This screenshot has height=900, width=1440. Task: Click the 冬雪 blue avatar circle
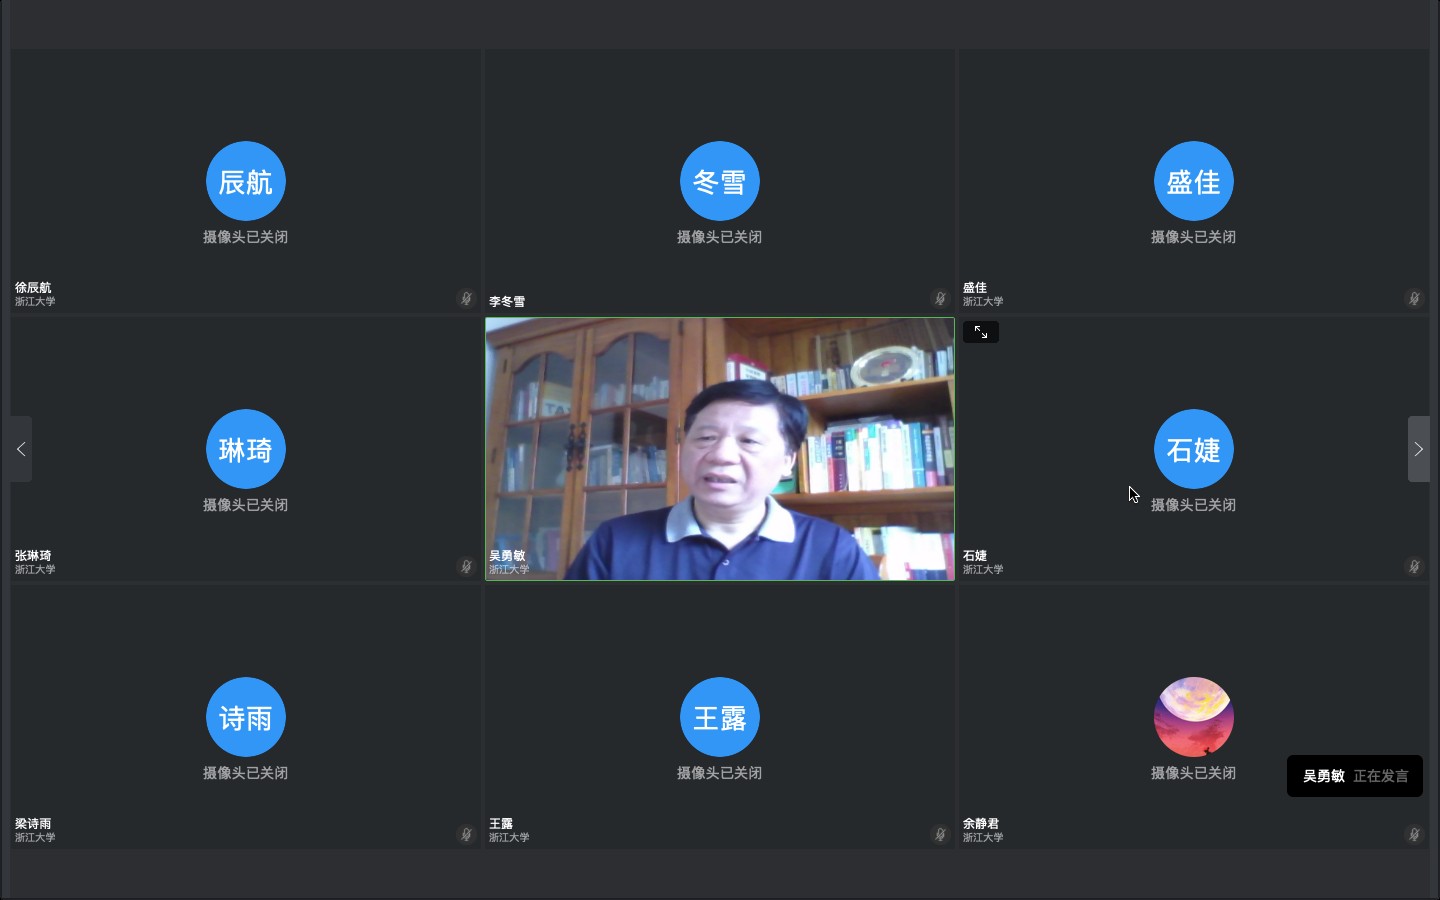720,181
